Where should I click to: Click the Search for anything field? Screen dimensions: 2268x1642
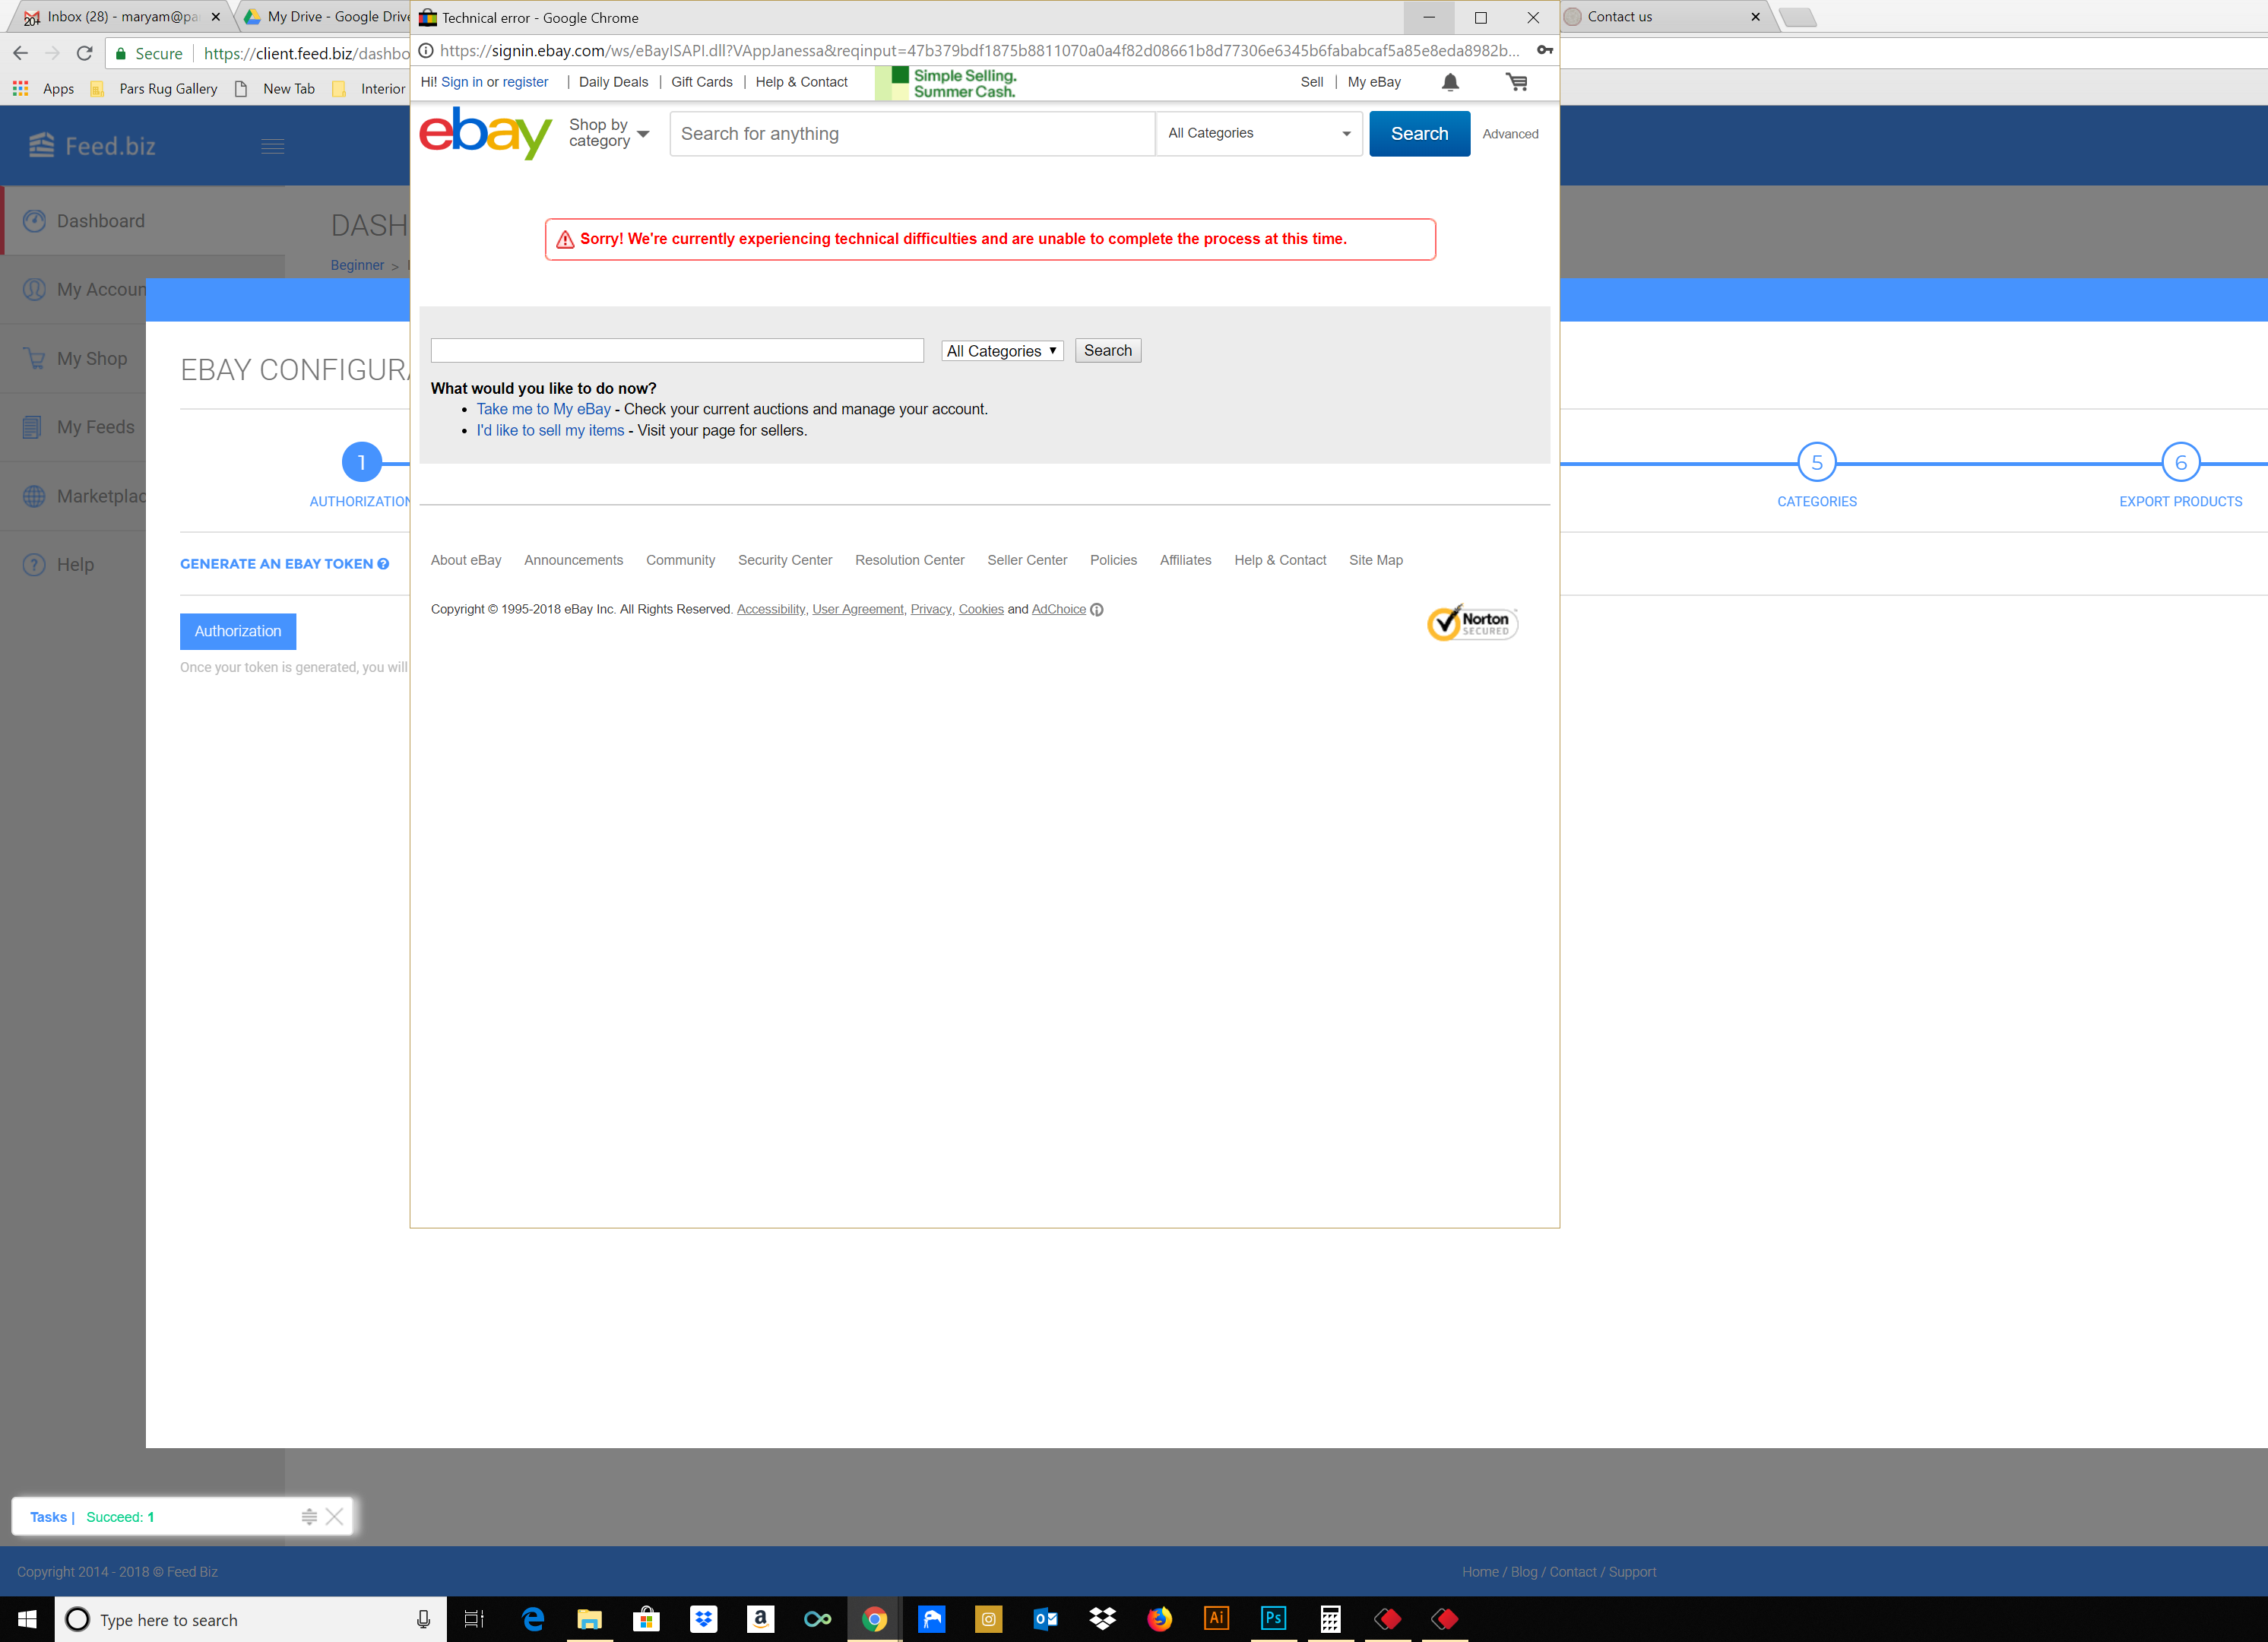coord(911,133)
